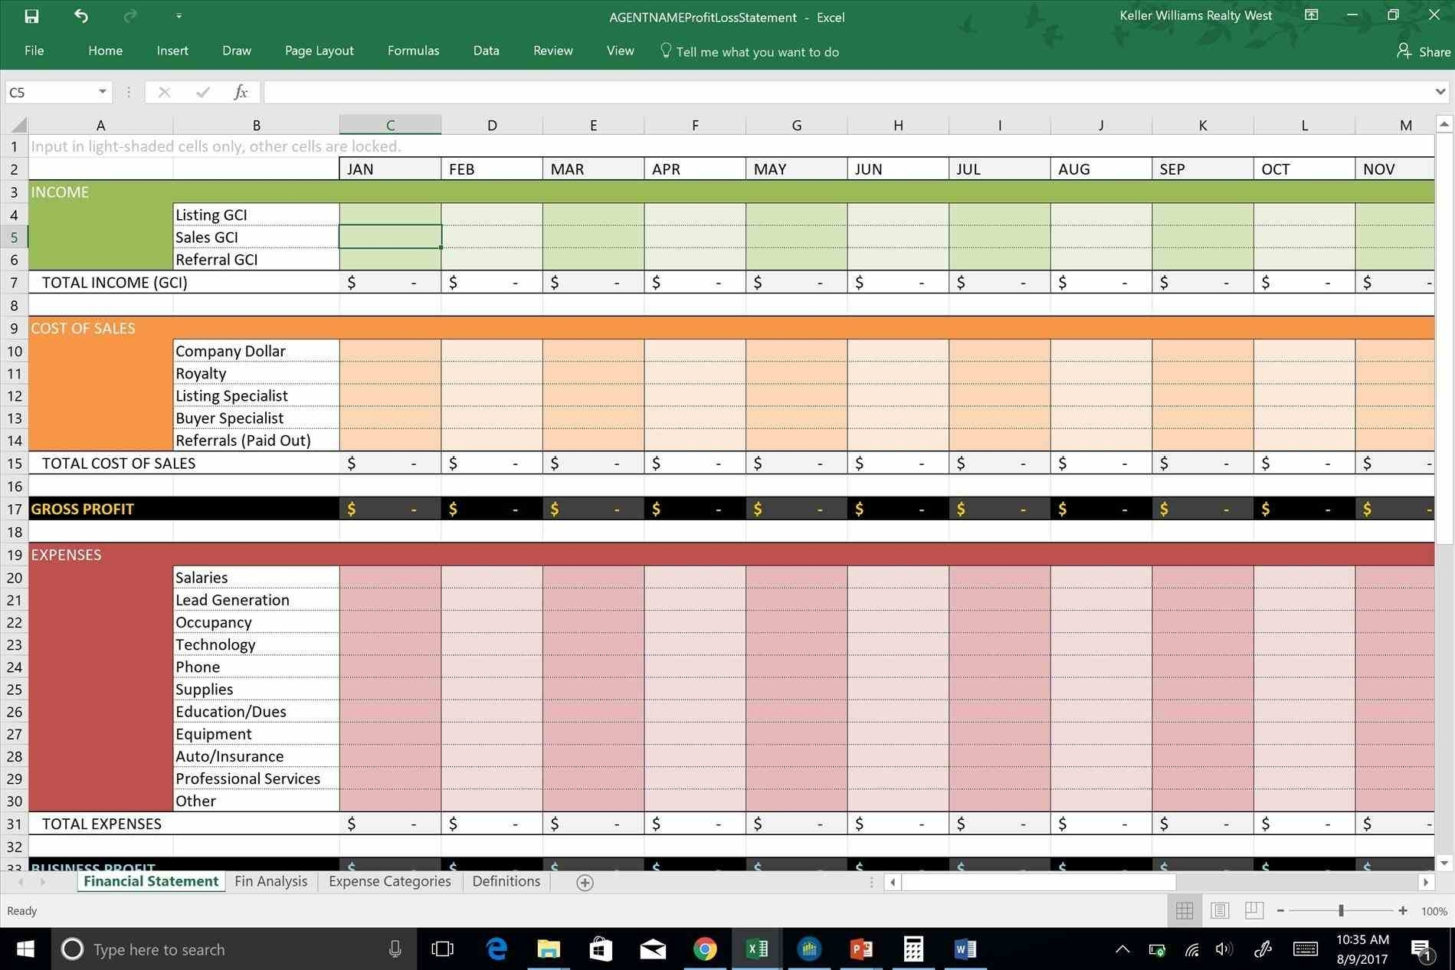
Task: Open the Insert Function dialog
Action: [240, 92]
